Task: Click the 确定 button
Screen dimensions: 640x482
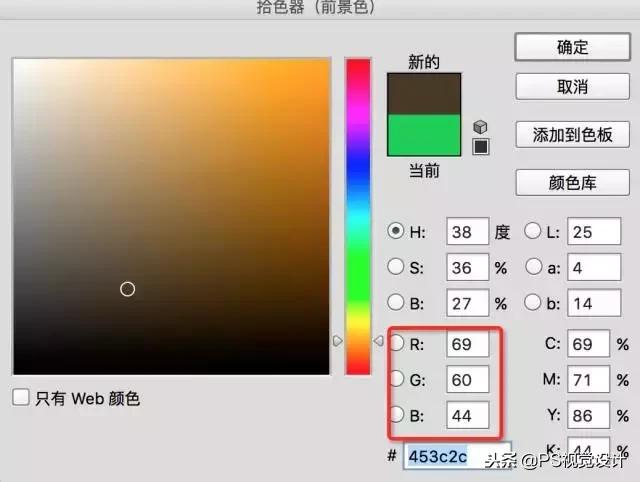Action: [x=573, y=47]
